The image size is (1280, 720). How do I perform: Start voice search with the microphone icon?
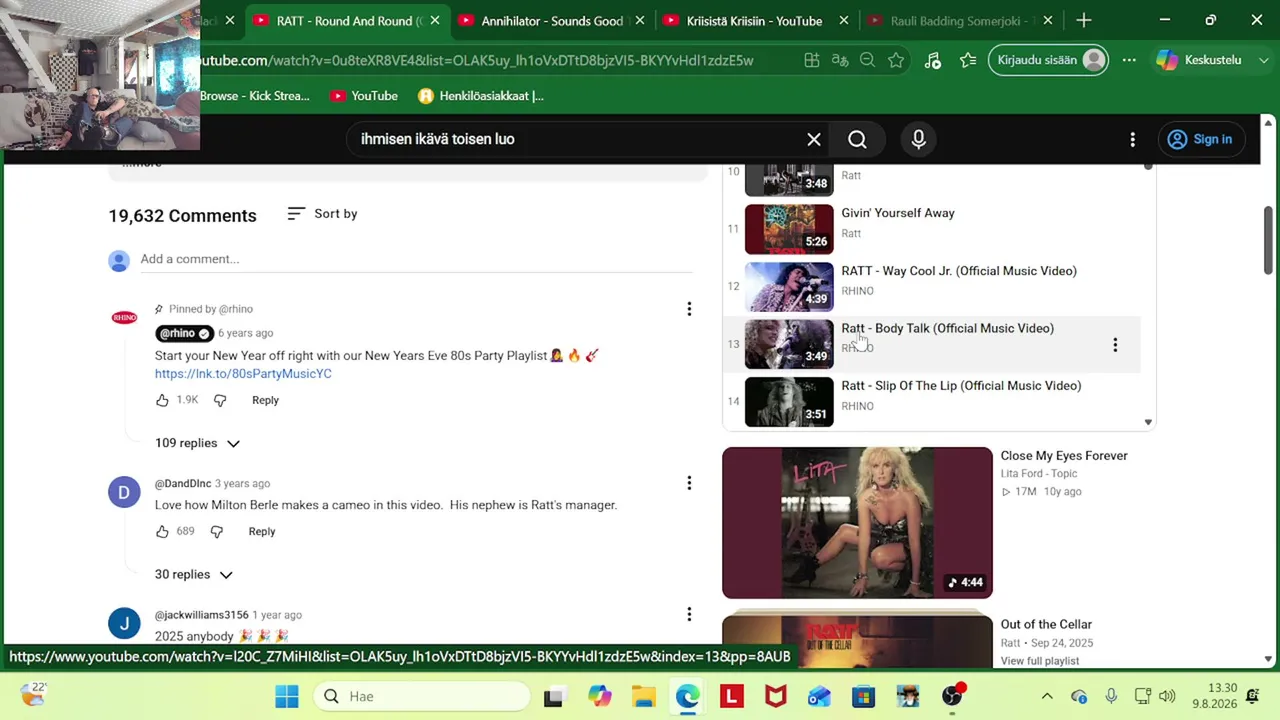918,139
